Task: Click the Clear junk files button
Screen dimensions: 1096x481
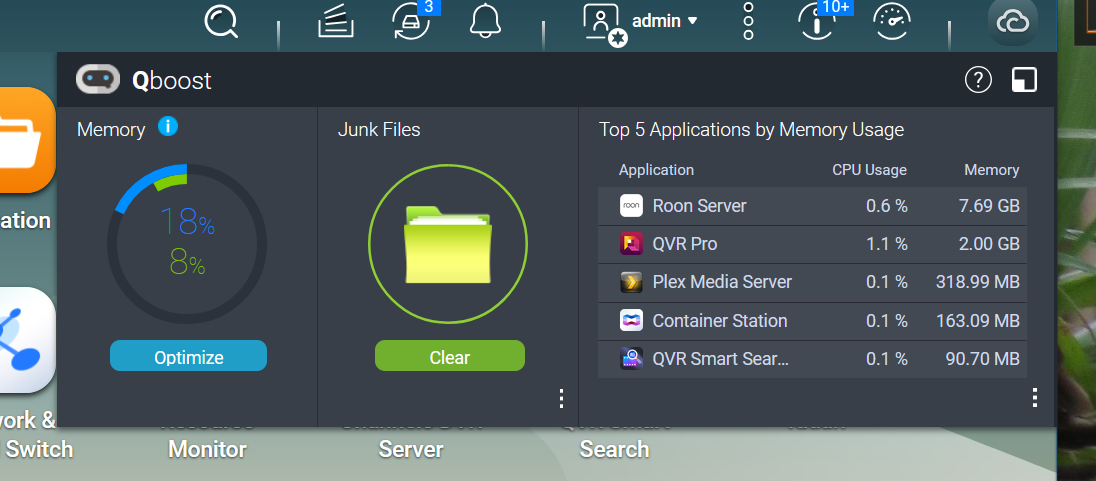Action: [x=449, y=356]
